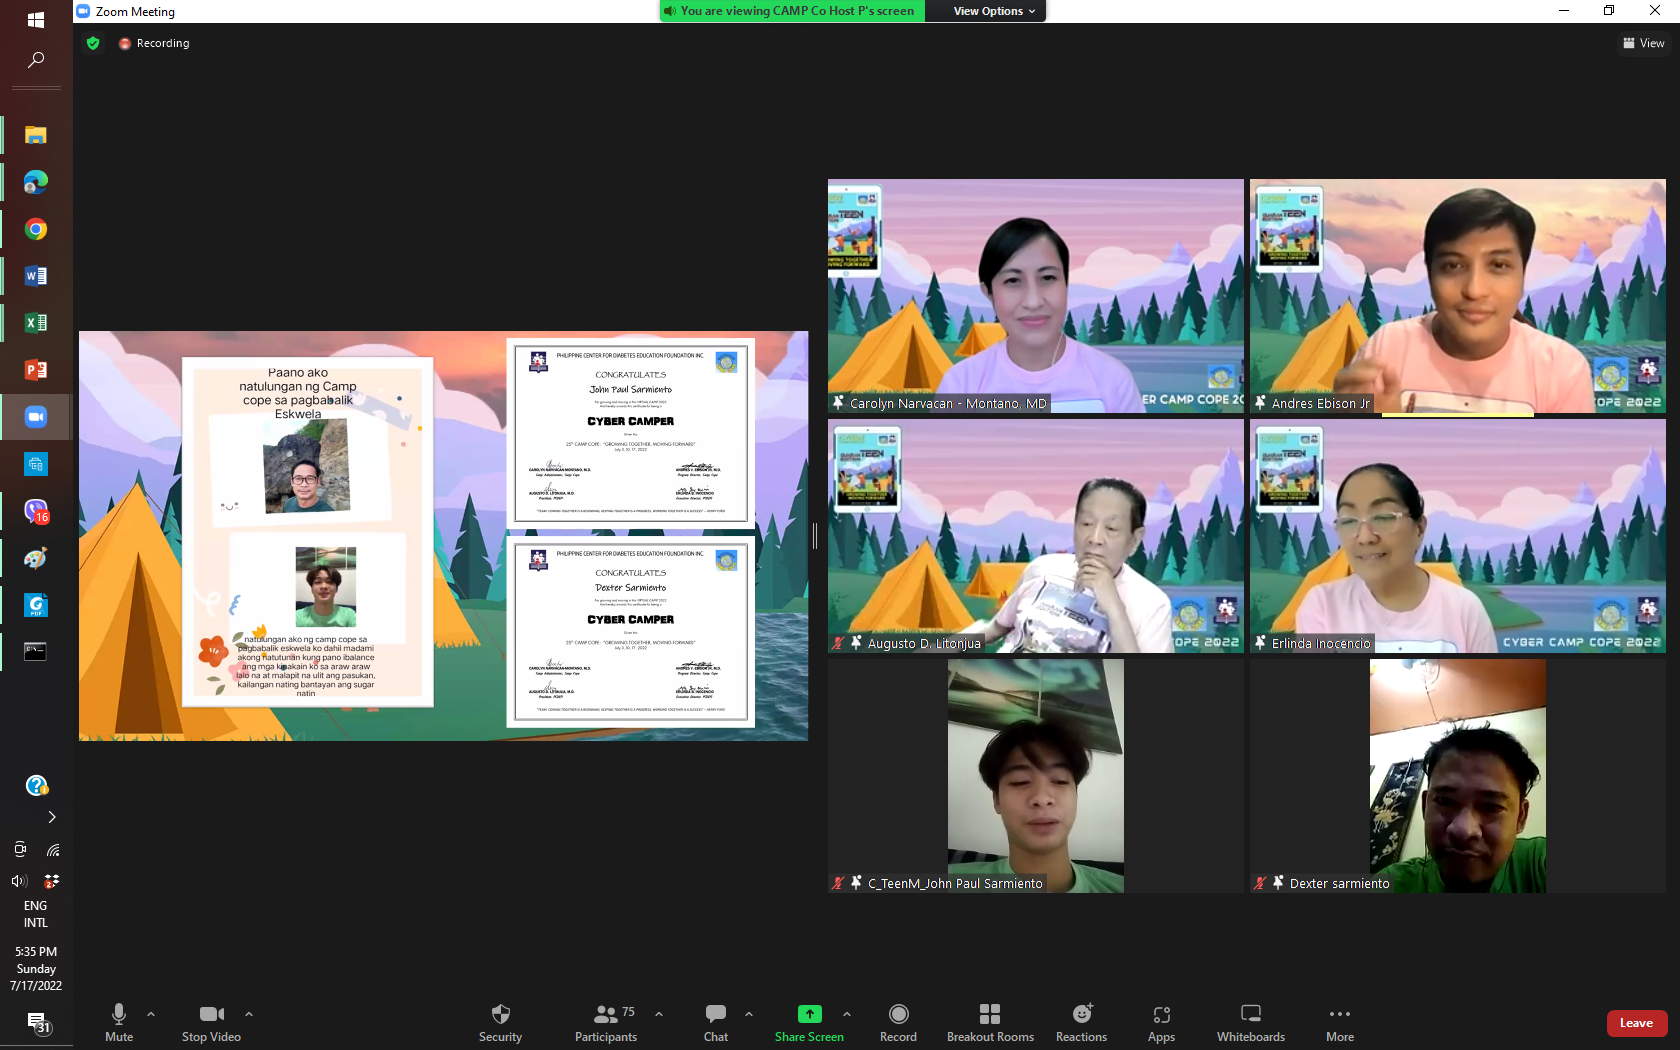This screenshot has width=1680, height=1050.
Task: Open the Whiteboards tool
Action: pos(1250,1015)
